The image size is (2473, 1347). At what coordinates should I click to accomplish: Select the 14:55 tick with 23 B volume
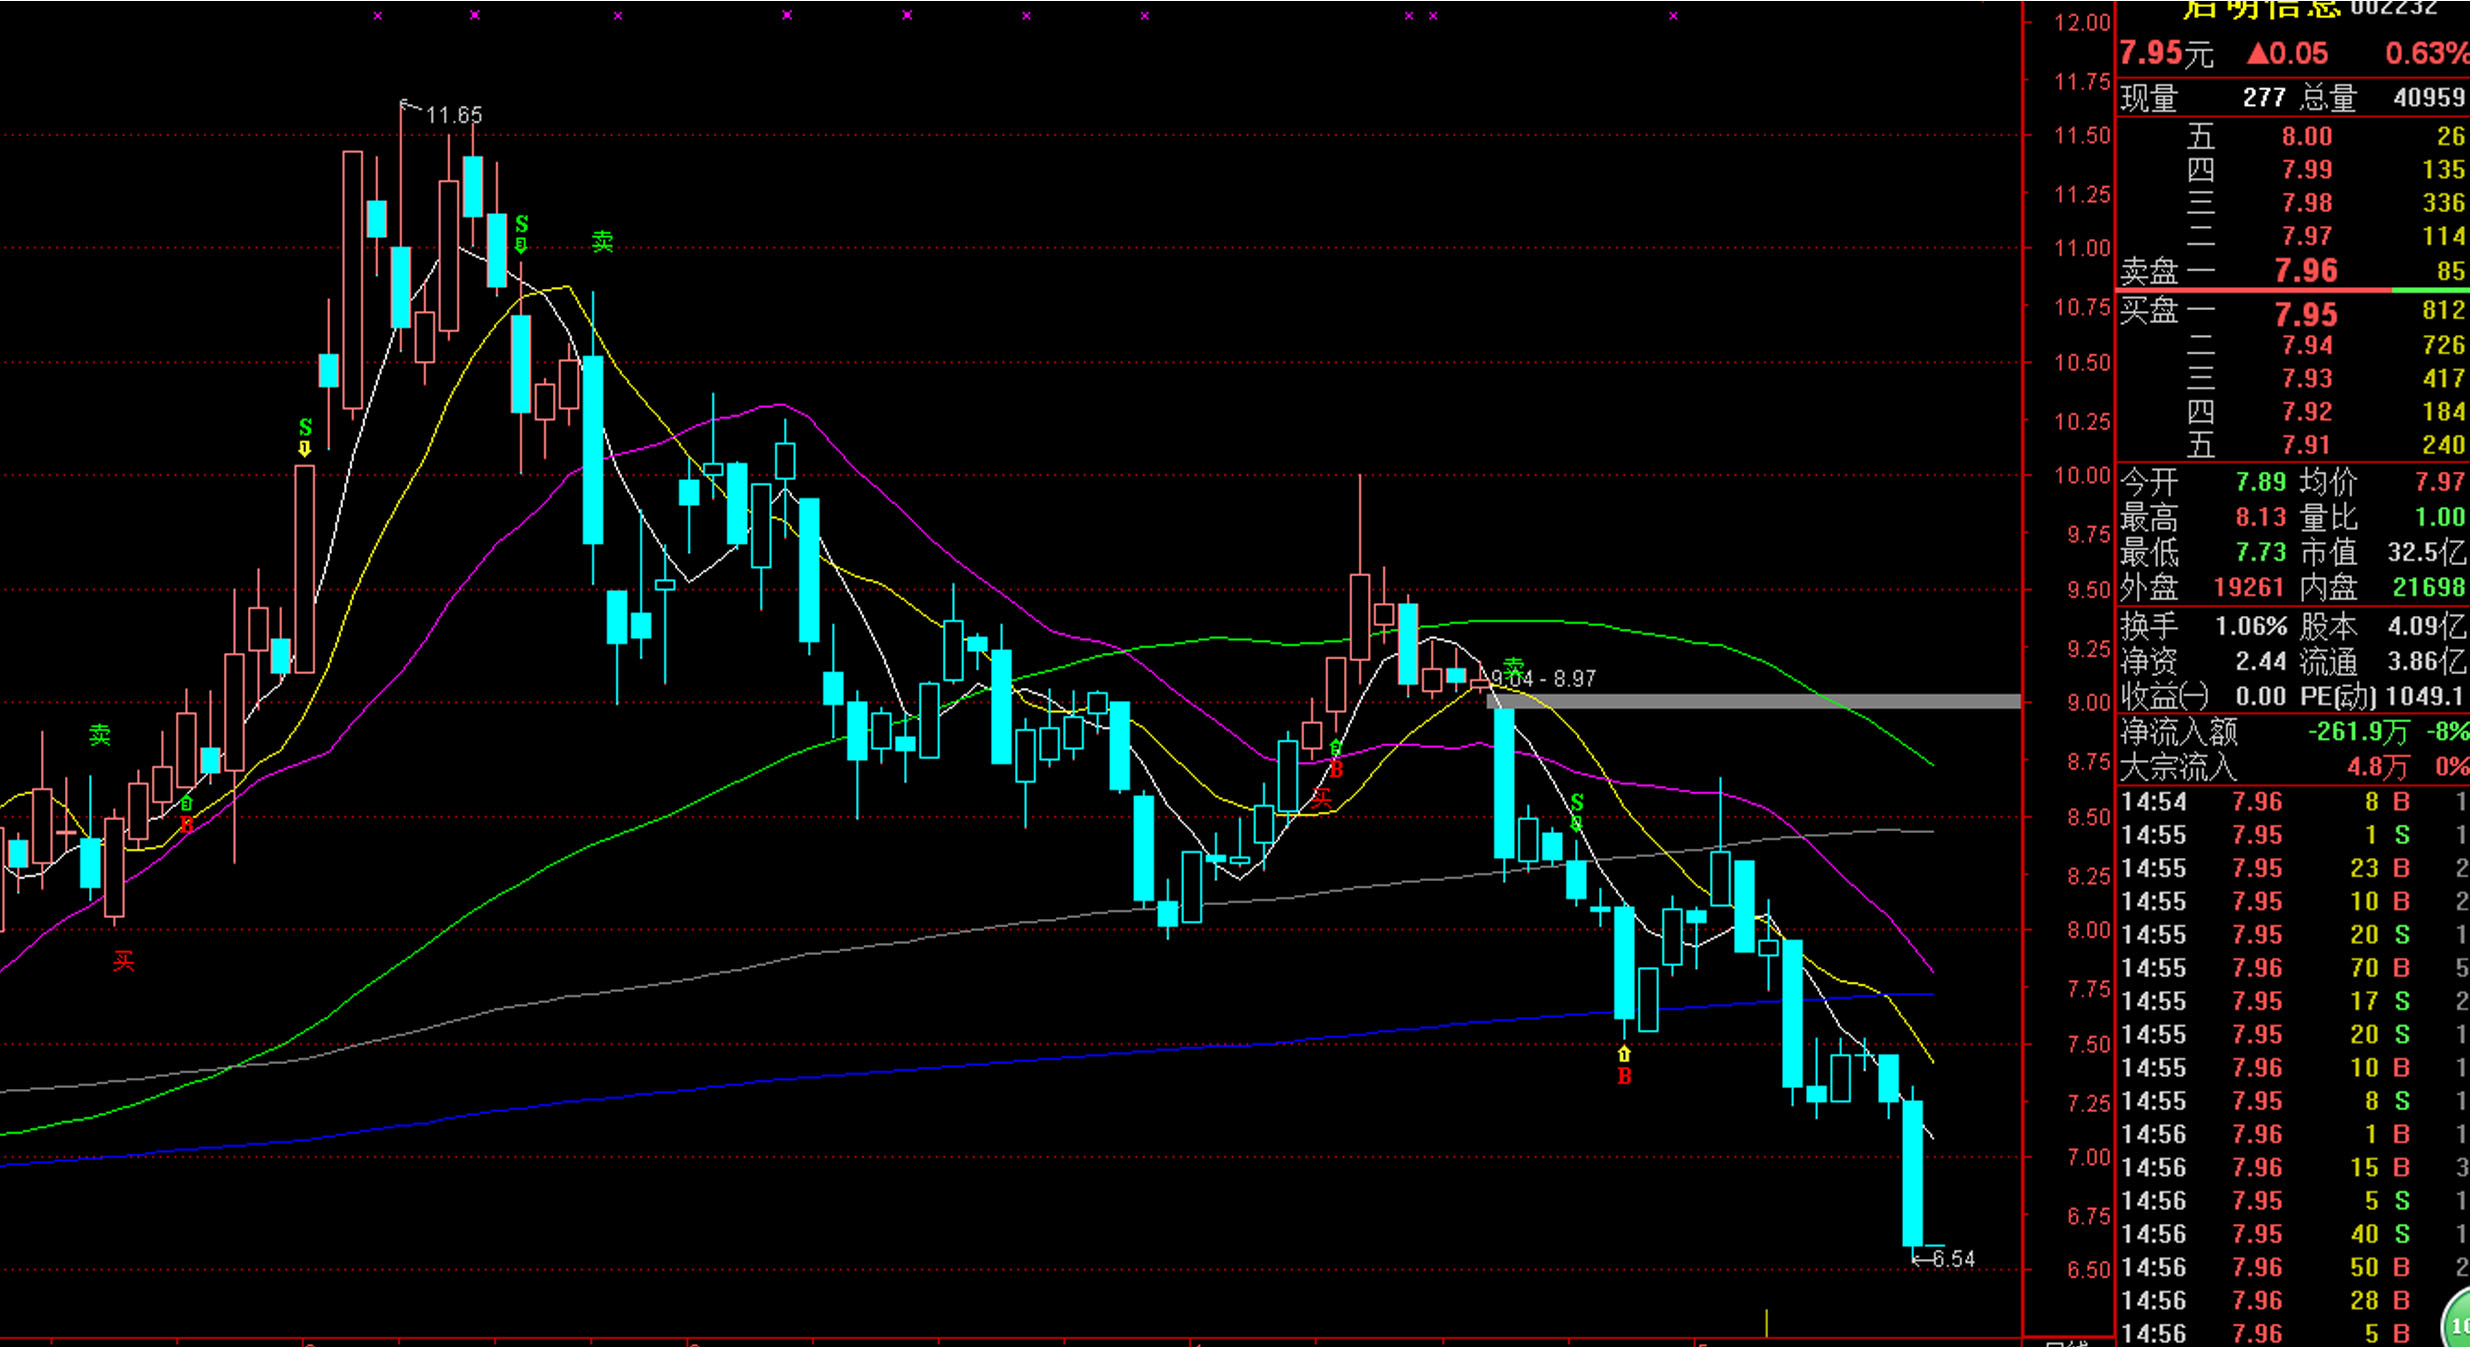pos(2294,868)
